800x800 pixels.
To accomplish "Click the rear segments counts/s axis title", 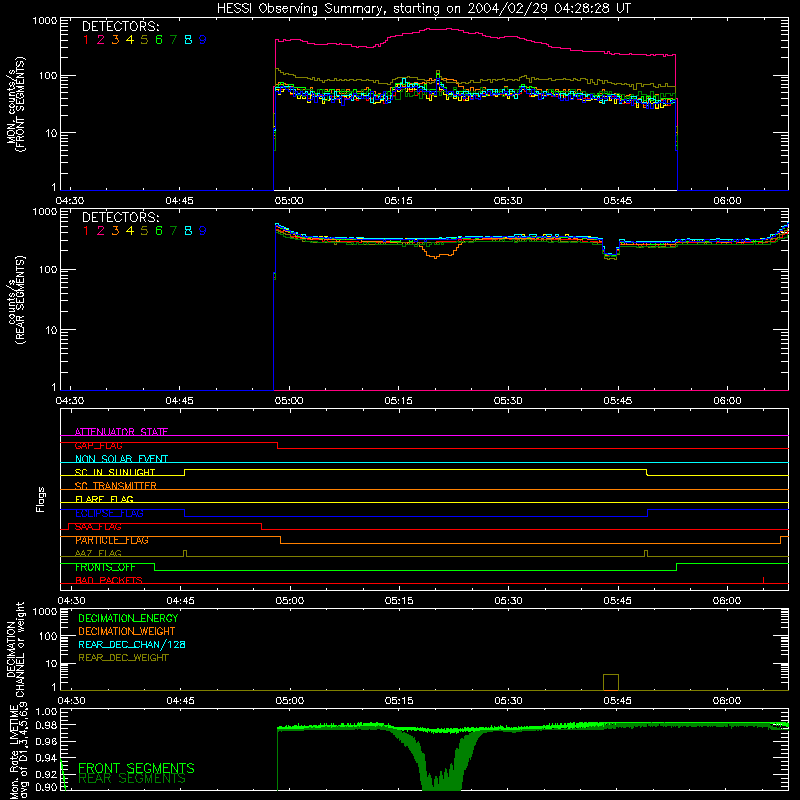I will coord(15,300).
